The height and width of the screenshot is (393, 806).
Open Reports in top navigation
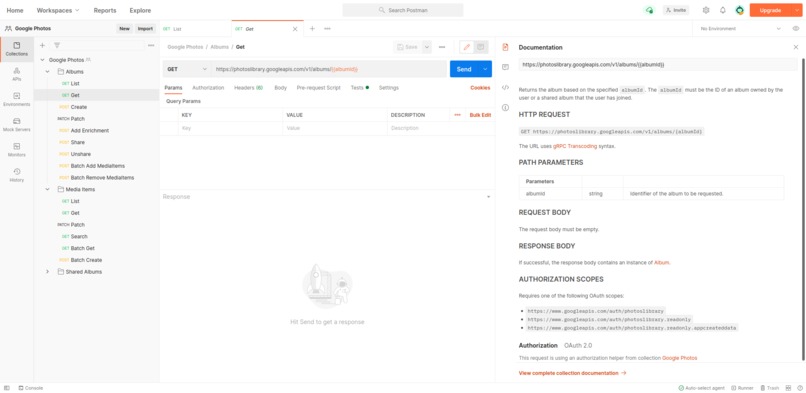105,10
